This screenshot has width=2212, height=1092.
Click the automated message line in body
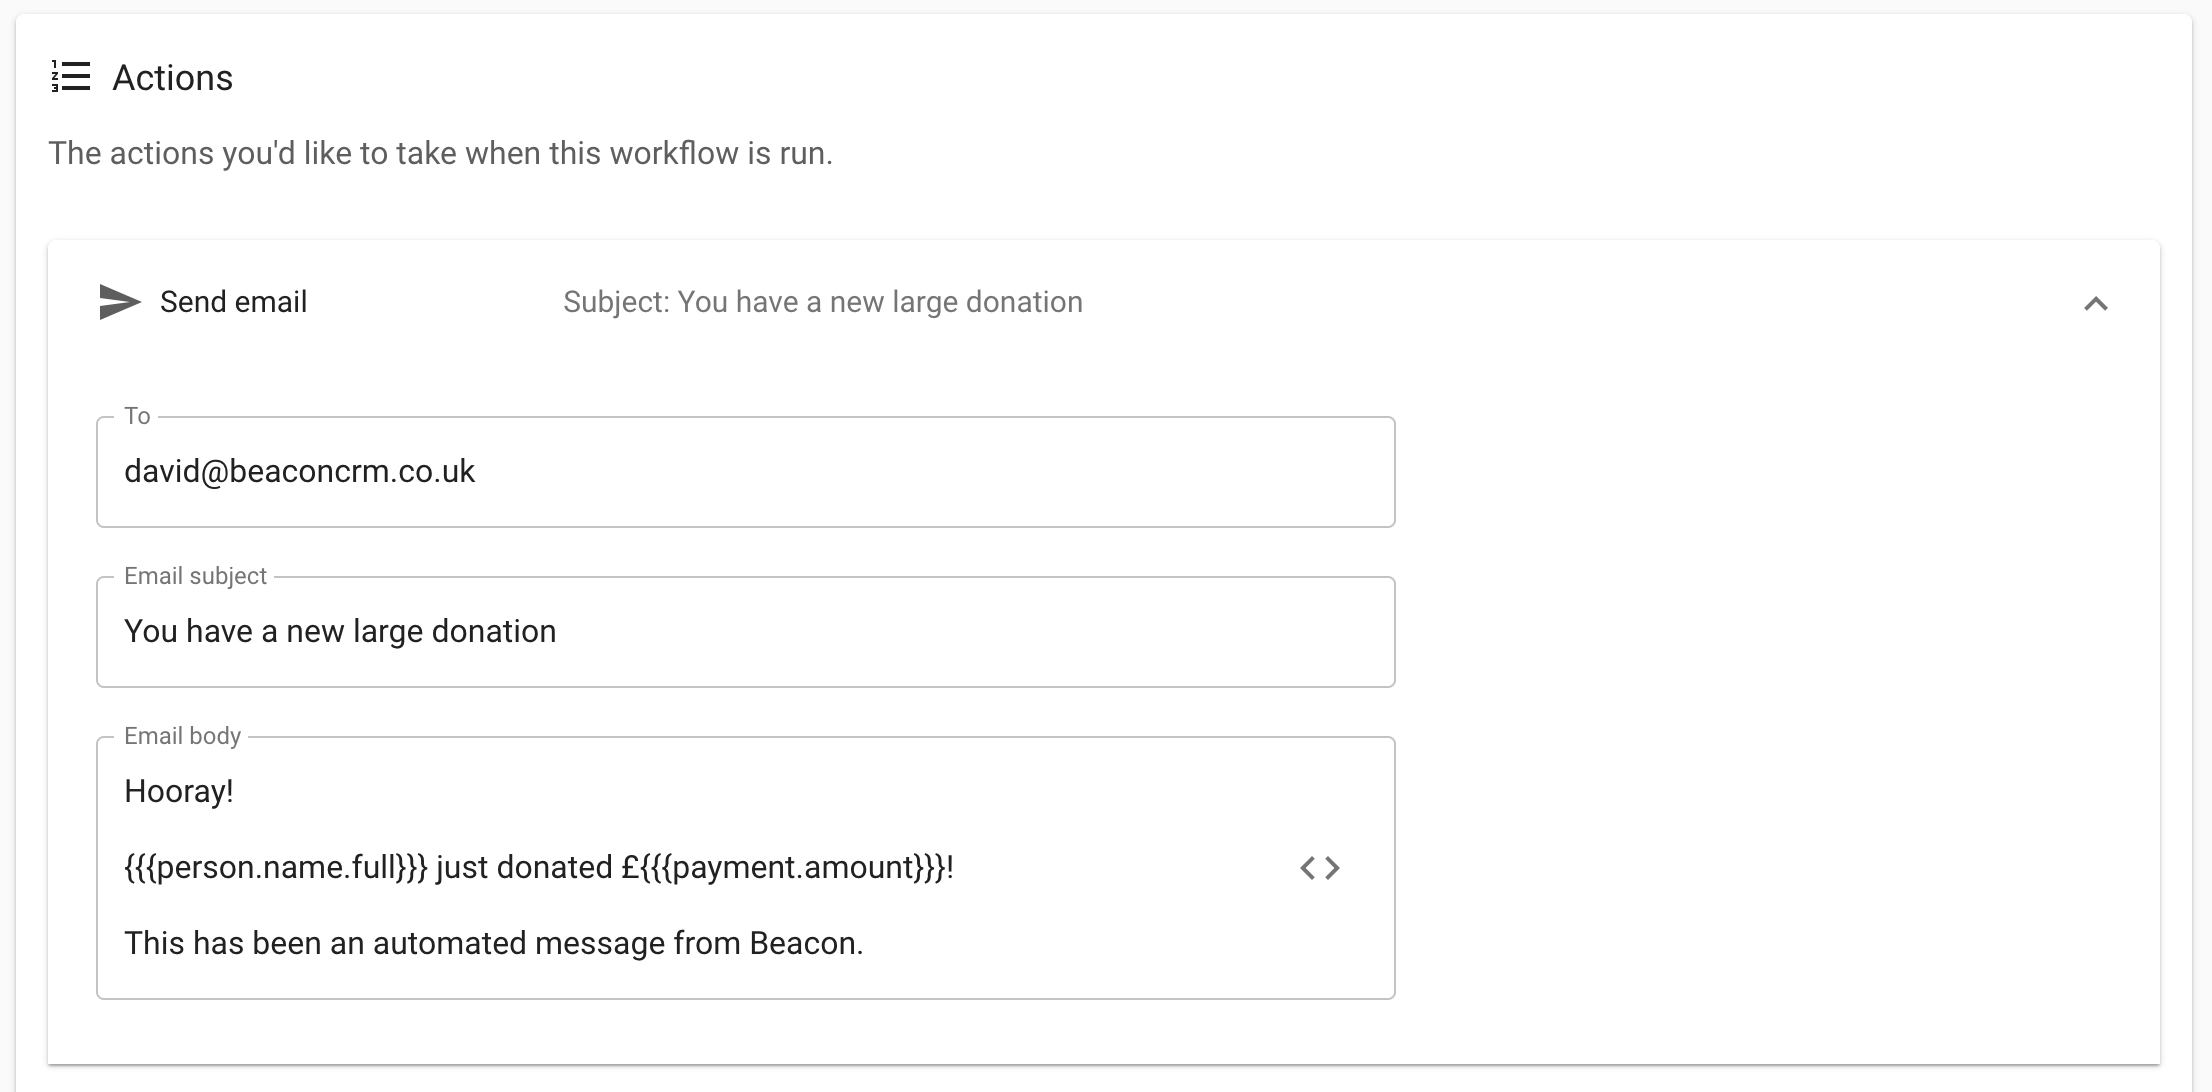click(x=493, y=943)
